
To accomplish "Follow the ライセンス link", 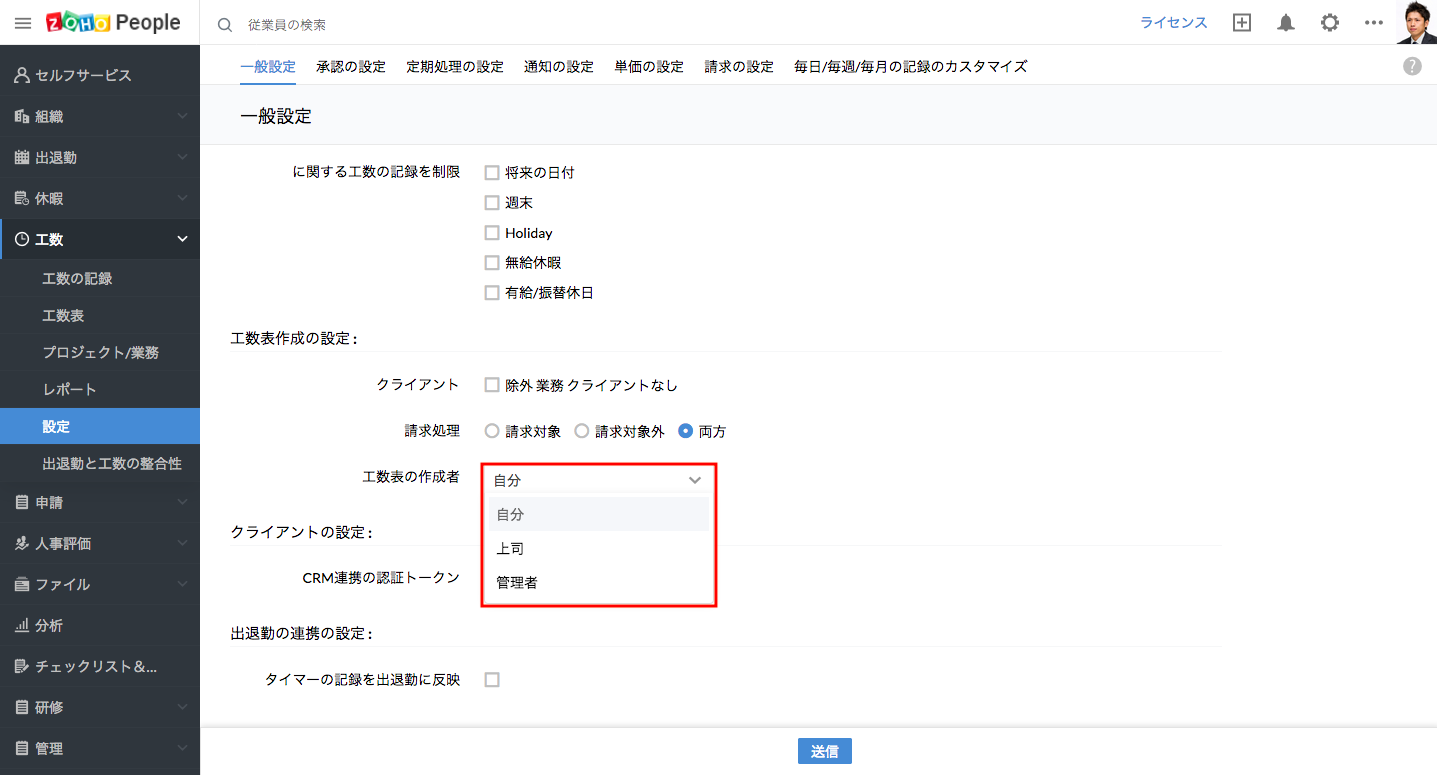I will click(x=1173, y=23).
